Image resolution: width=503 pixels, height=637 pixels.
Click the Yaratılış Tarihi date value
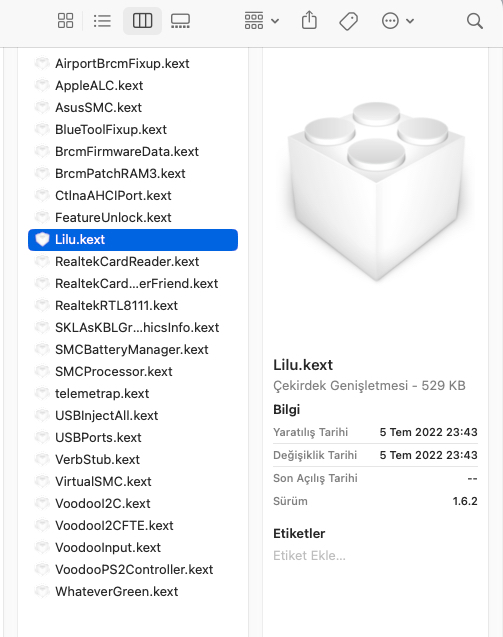pyautogui.click(x=429, y=432)
